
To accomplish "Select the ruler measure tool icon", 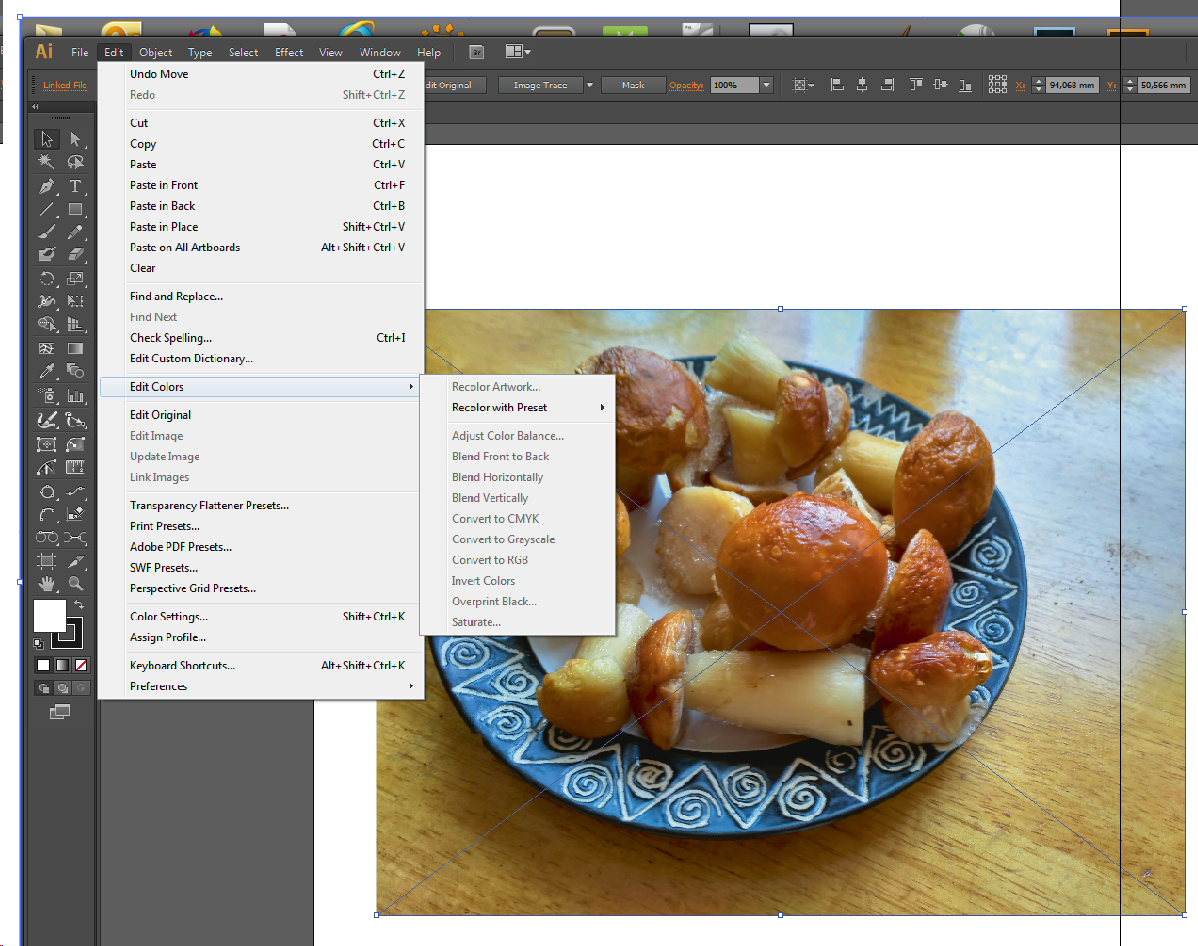I will 75,467.
